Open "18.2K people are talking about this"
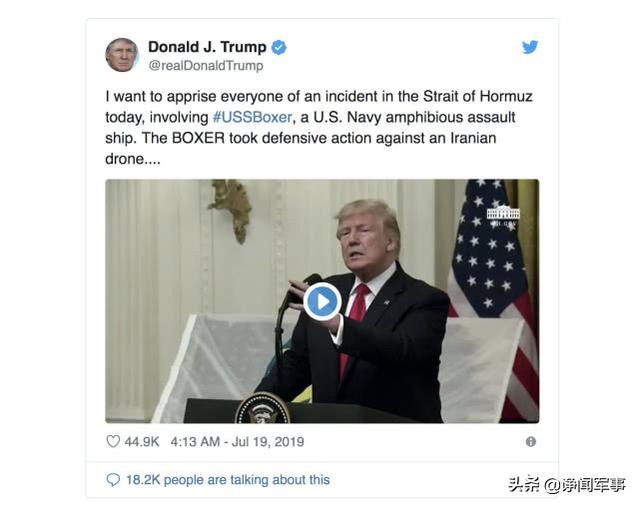The height and width of the screenshot is (507, 640). point(228,480)
